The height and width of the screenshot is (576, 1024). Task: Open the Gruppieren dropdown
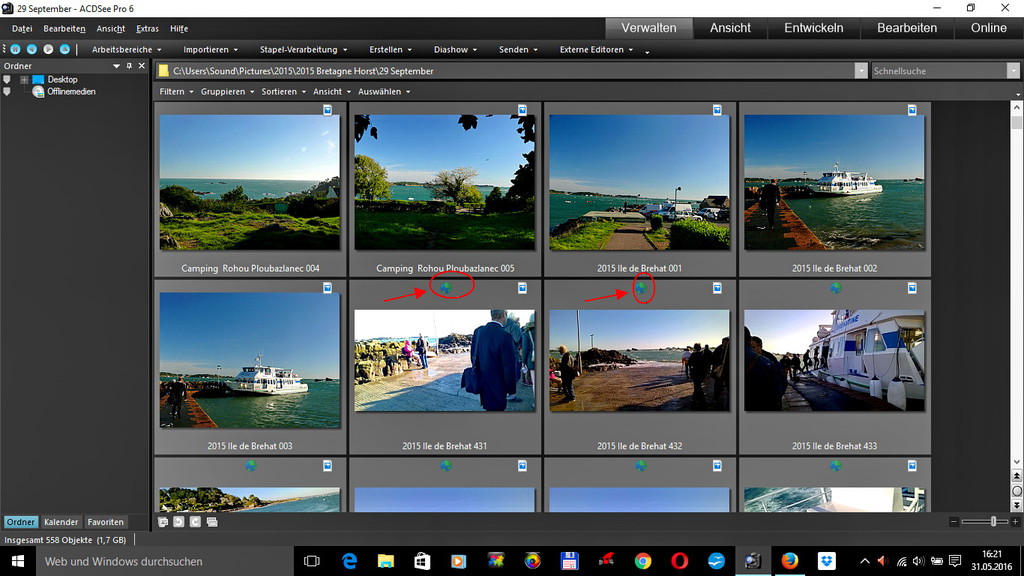point(227,92)
